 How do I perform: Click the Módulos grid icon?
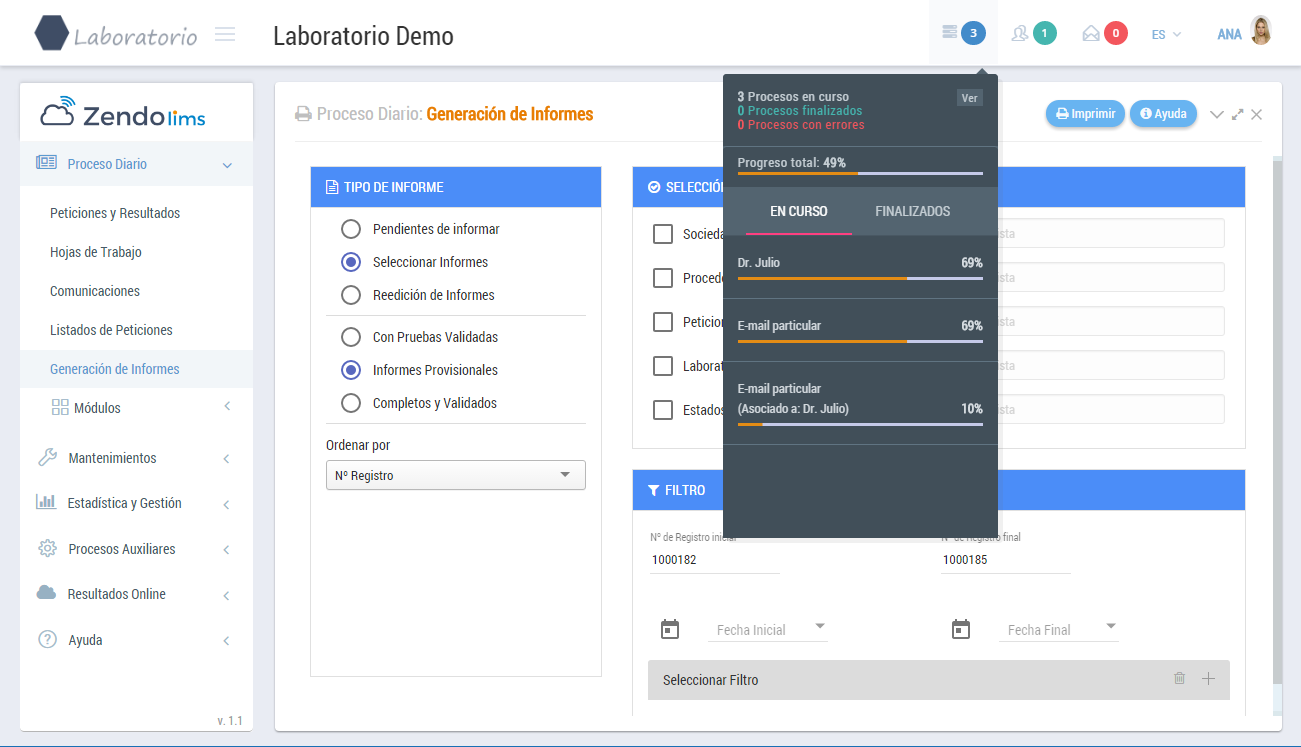tap(60, 407)
